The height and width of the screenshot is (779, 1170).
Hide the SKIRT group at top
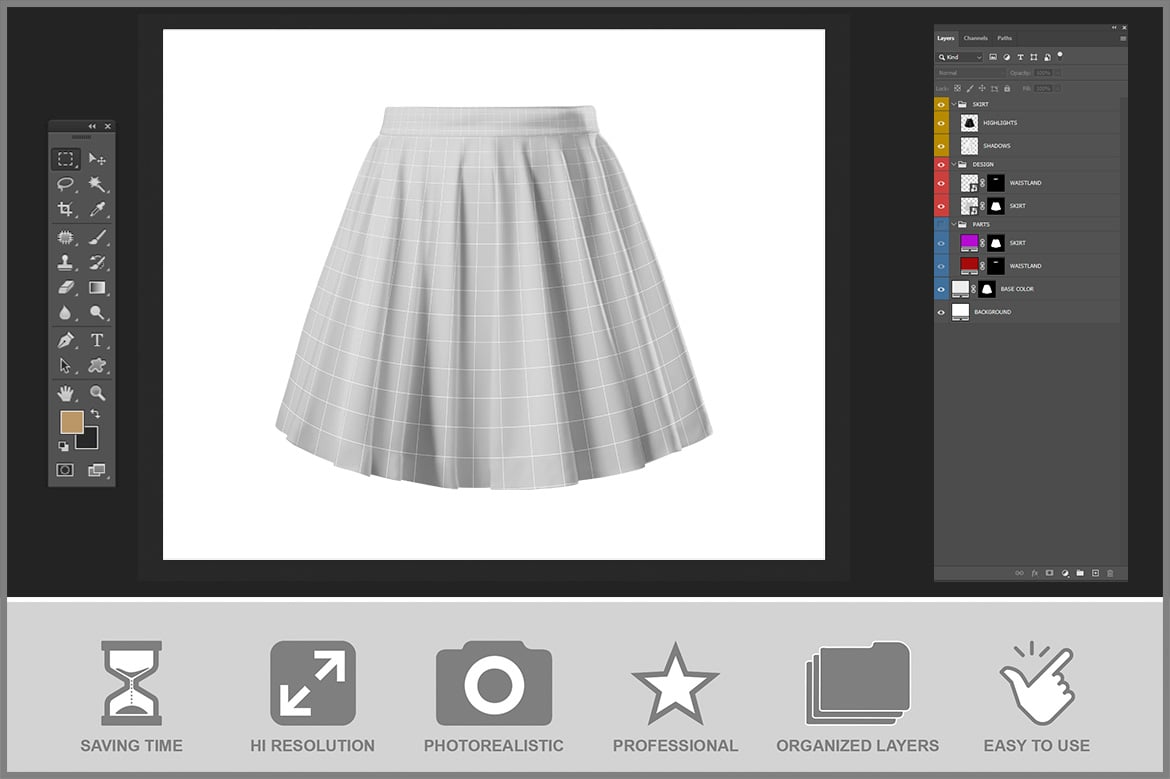pyautogui.click(x=941, y=104)
